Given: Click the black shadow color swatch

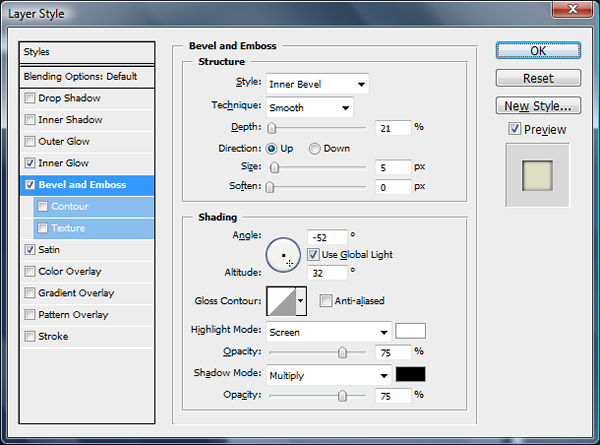Looking at the screenshot, I should (411, 375).
